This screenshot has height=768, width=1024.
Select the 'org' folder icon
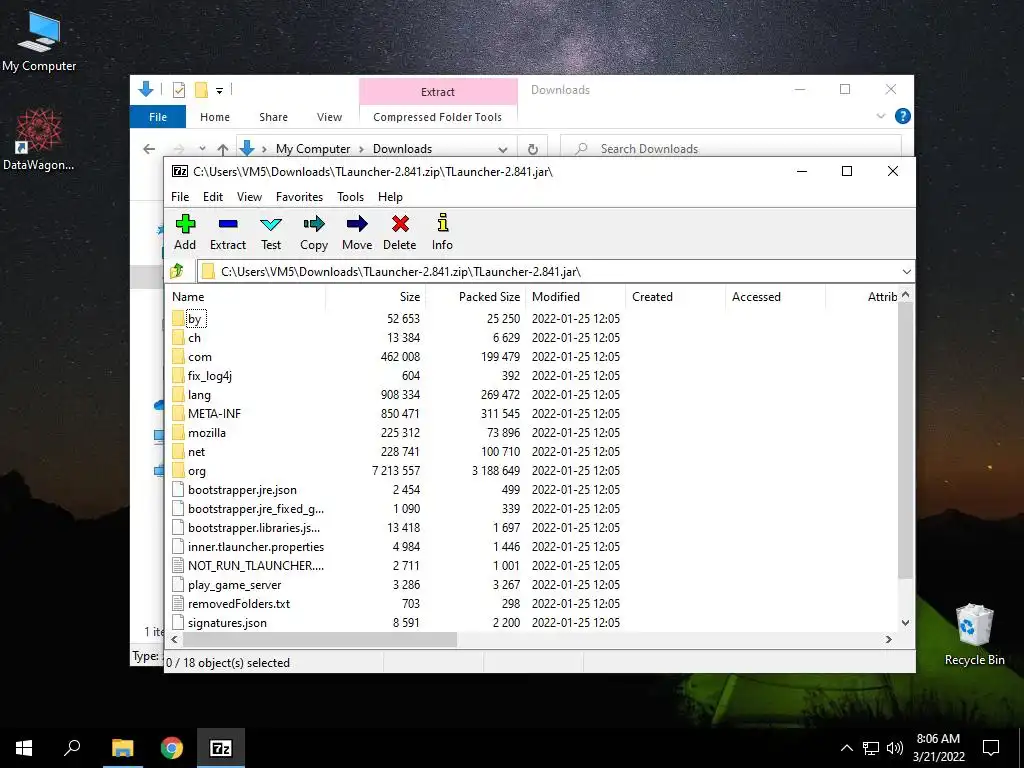coord(178,471)
